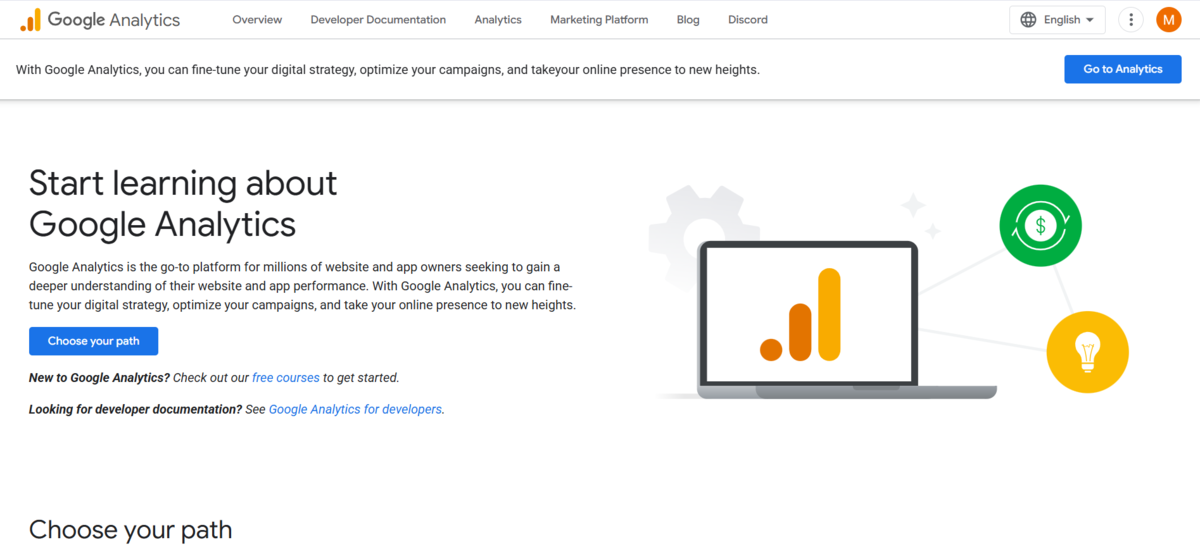1200x554 pixels.
Task: Open Marketing Platform from the header
Action: 599,19
